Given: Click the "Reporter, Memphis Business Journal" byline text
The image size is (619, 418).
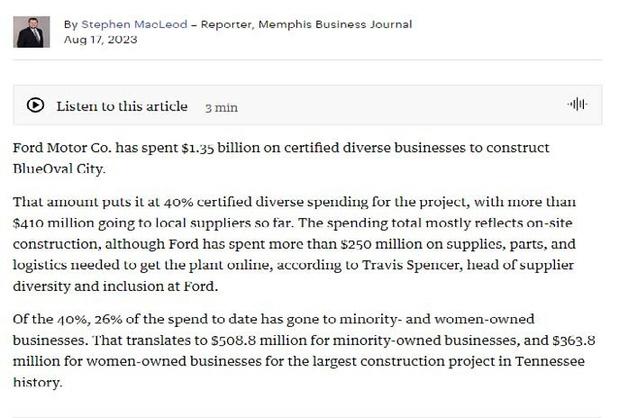Looking at the screenshot, I should [306, 24].
